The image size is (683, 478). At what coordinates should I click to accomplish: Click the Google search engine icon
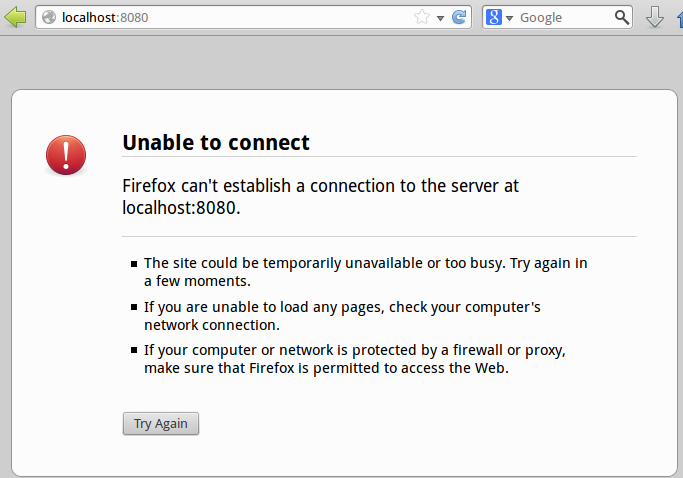pos(494,17)
